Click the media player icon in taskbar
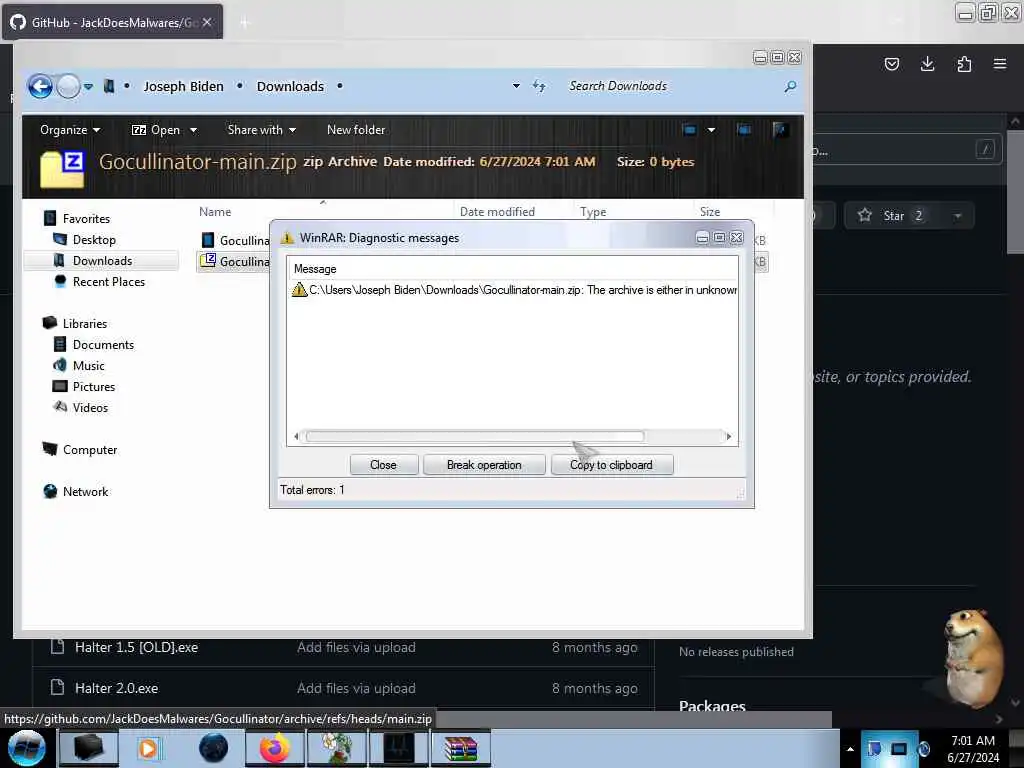1024x768 pixels. [148, 748]
